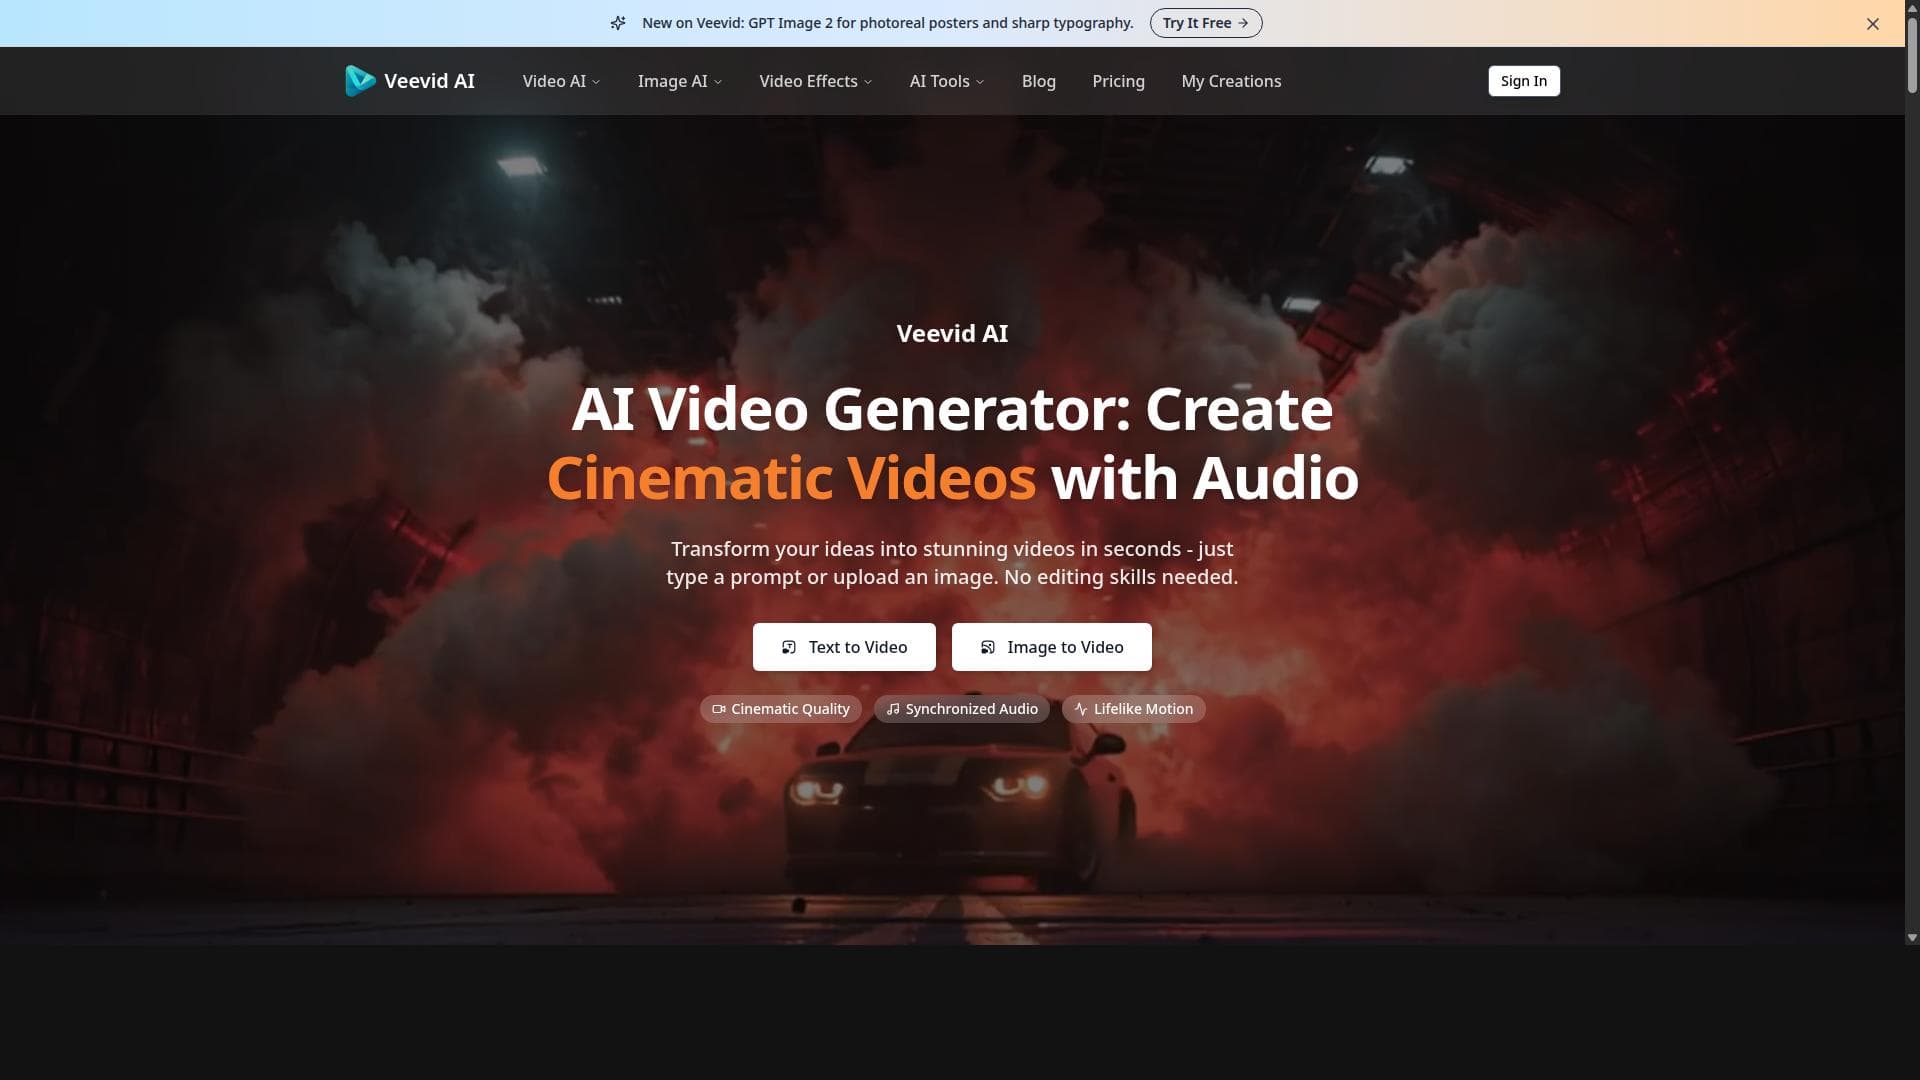Screen dimensions: 1920x1080
Task: Expand the Image AI dropdown menu
Action: coord(680,81)
